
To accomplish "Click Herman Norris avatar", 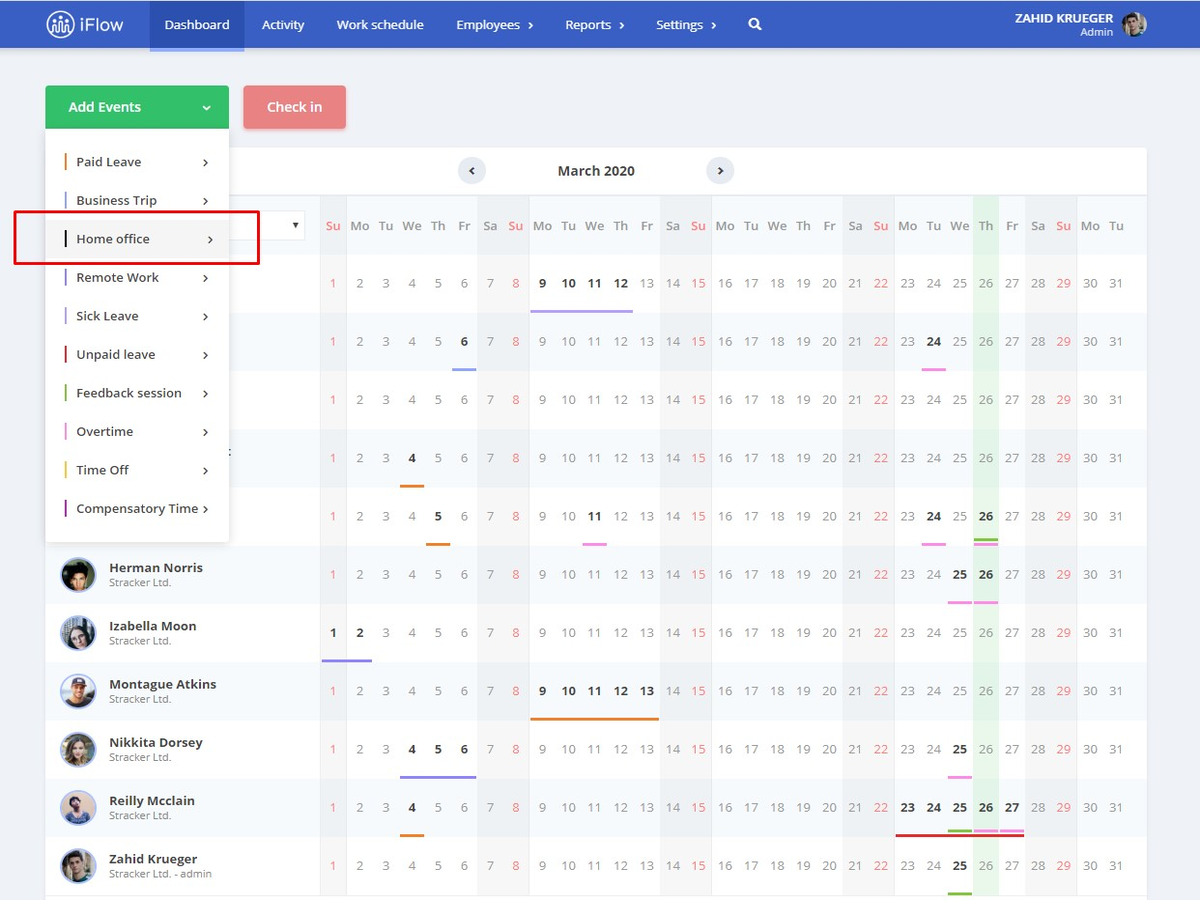I will coord(78,575).
